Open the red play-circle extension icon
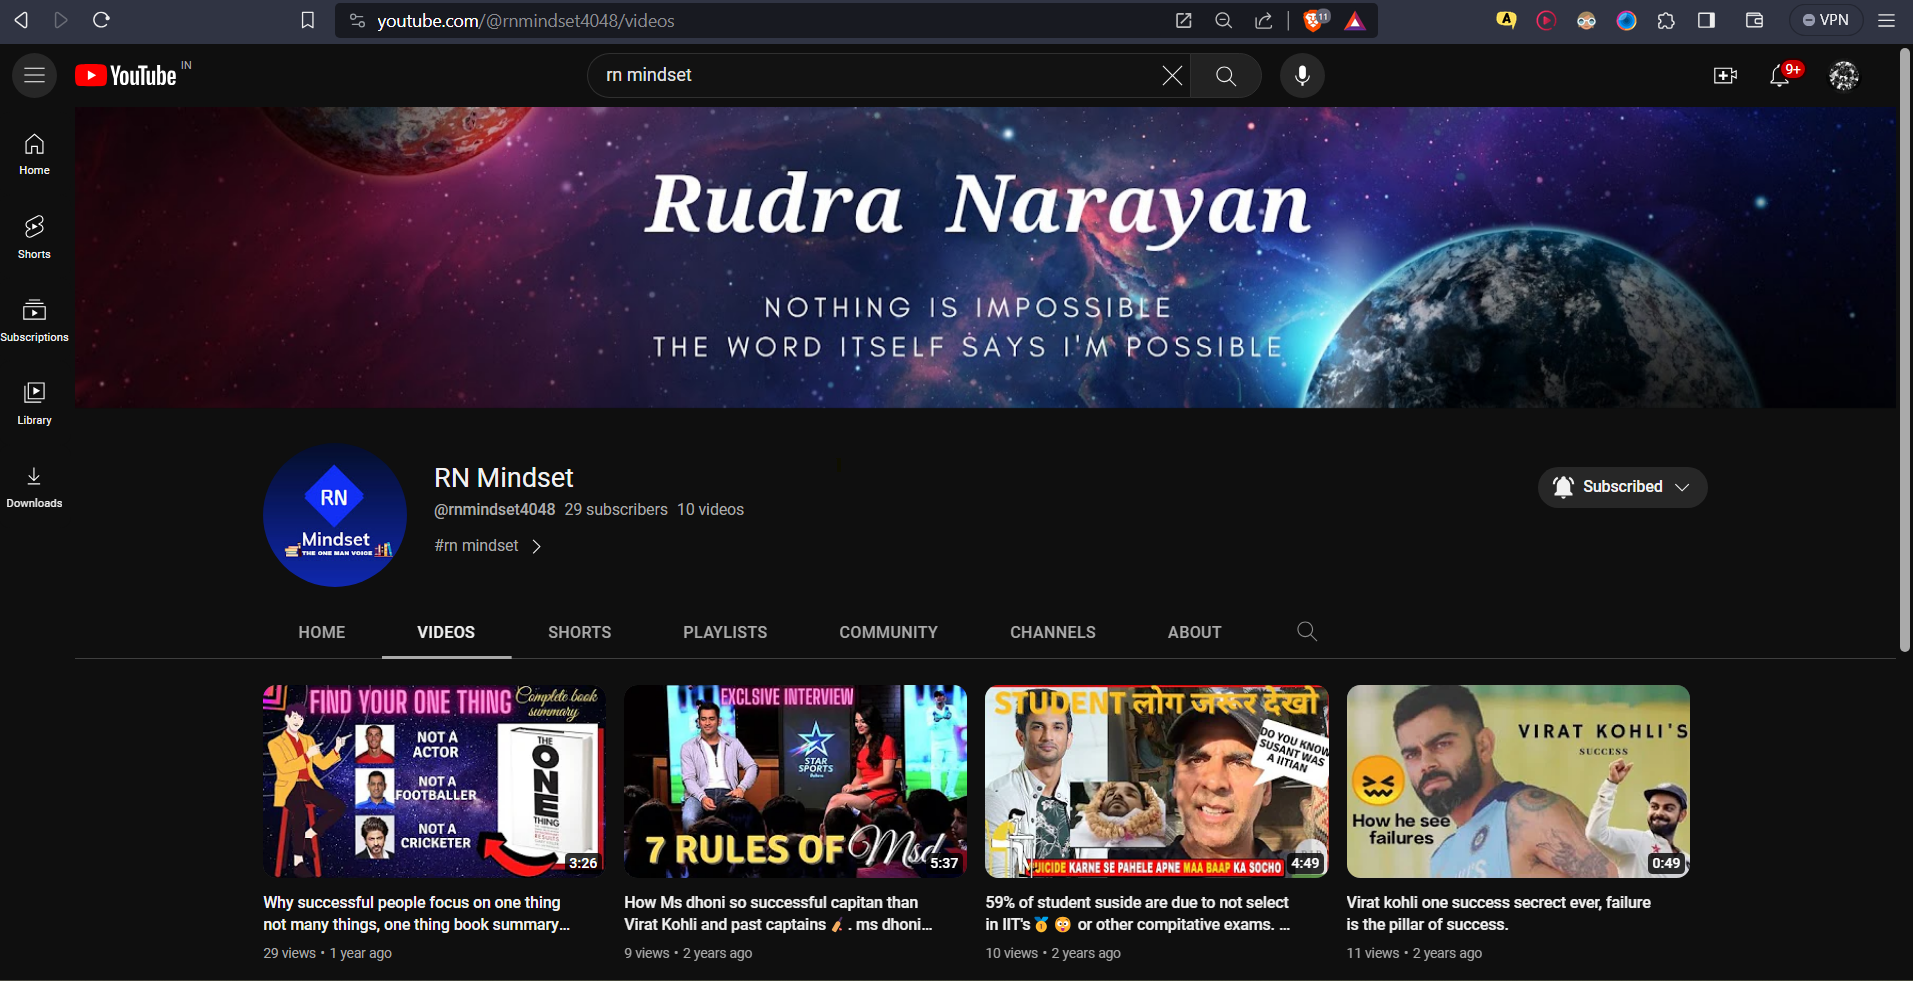Screen dimensions: 1913x981 click(x=1546, y=20)
